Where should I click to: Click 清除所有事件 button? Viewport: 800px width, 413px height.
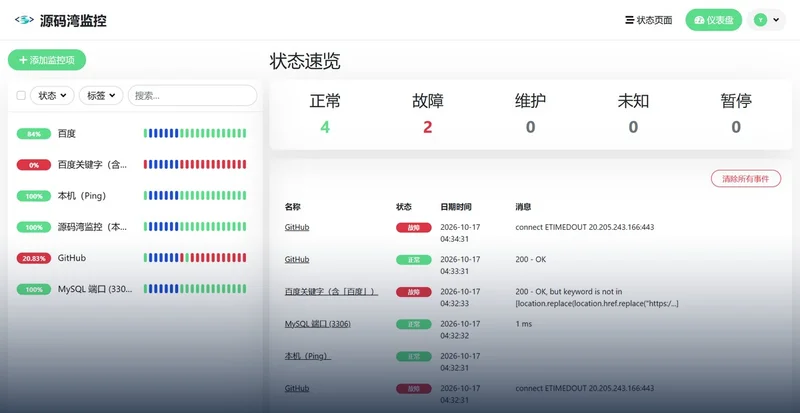745,179
